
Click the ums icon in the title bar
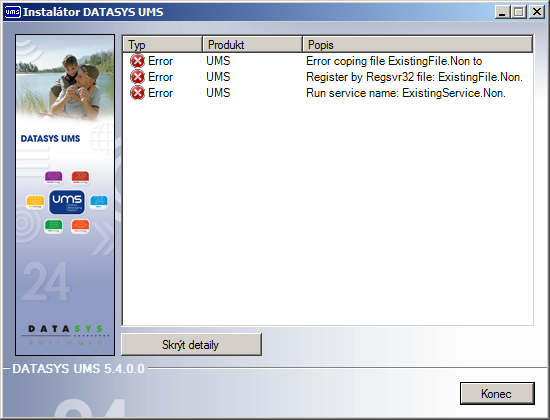(13, 12)
